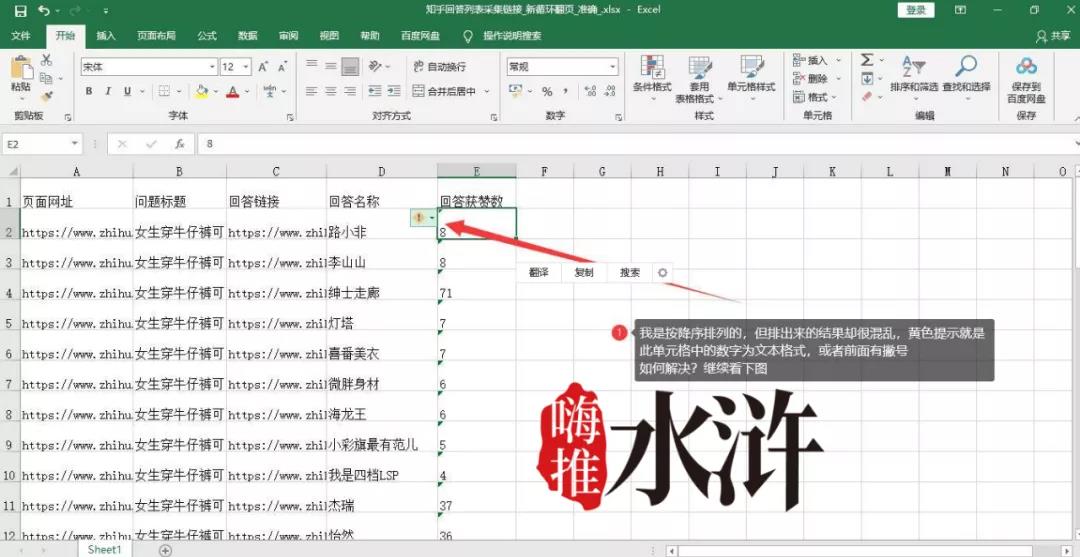Click the 翻译 translate popup button

pyautogui.click(x=539, y=273)
